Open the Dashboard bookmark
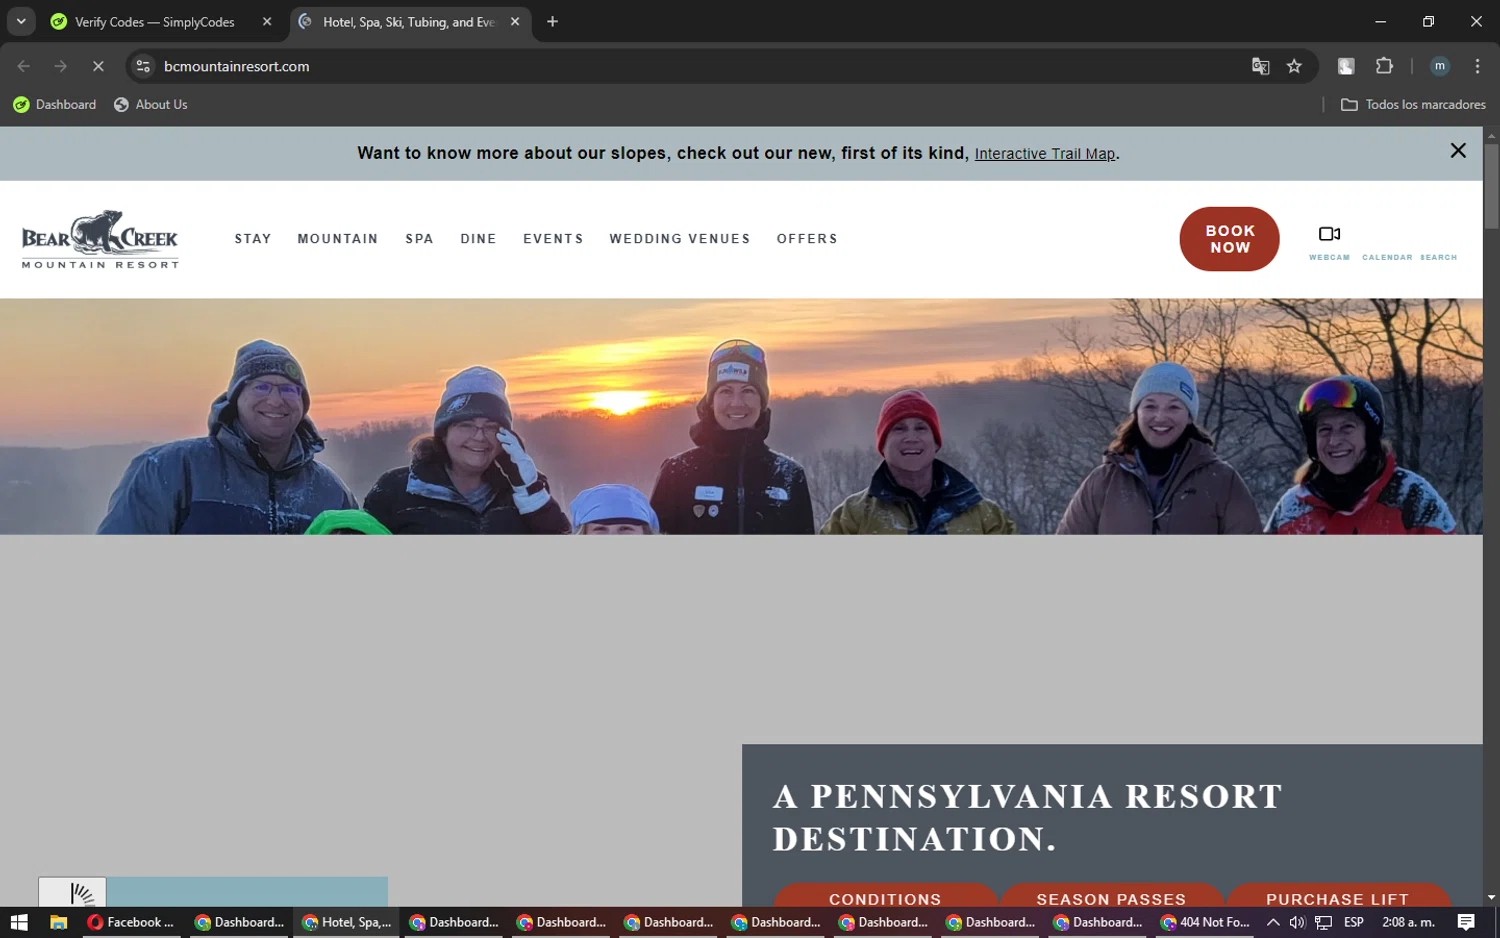1500x938 pixels. click(55, 104)
